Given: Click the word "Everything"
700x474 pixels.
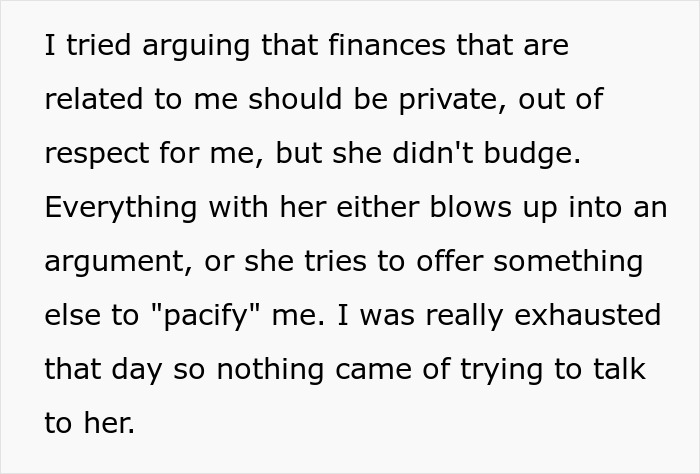Looking at the screenshot, I should pyautogui.click(x=118, y=208).
